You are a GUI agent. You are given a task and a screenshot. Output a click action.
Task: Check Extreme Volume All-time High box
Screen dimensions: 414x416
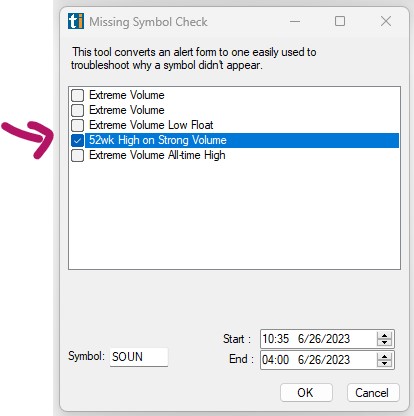click(77, 155)
